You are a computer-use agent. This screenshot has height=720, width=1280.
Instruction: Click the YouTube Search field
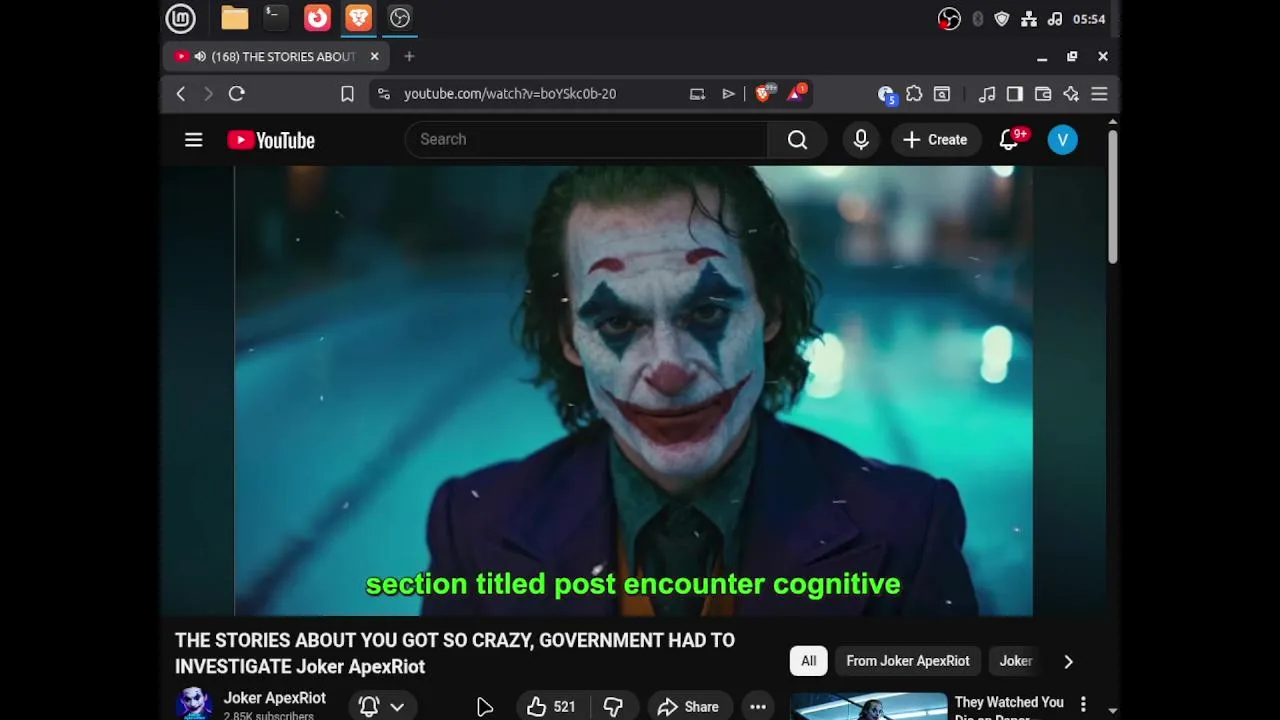click(586, 139)
